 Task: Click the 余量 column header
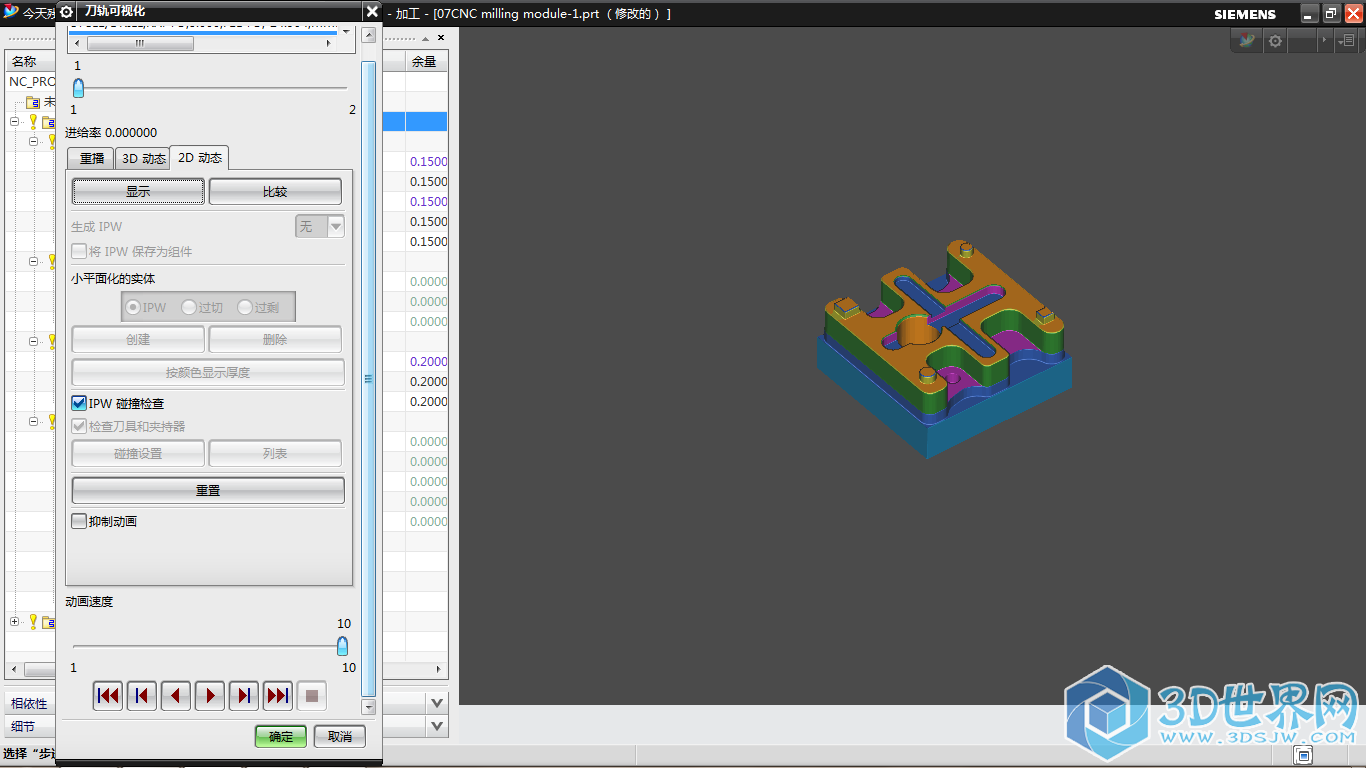[x=424, y=61]
